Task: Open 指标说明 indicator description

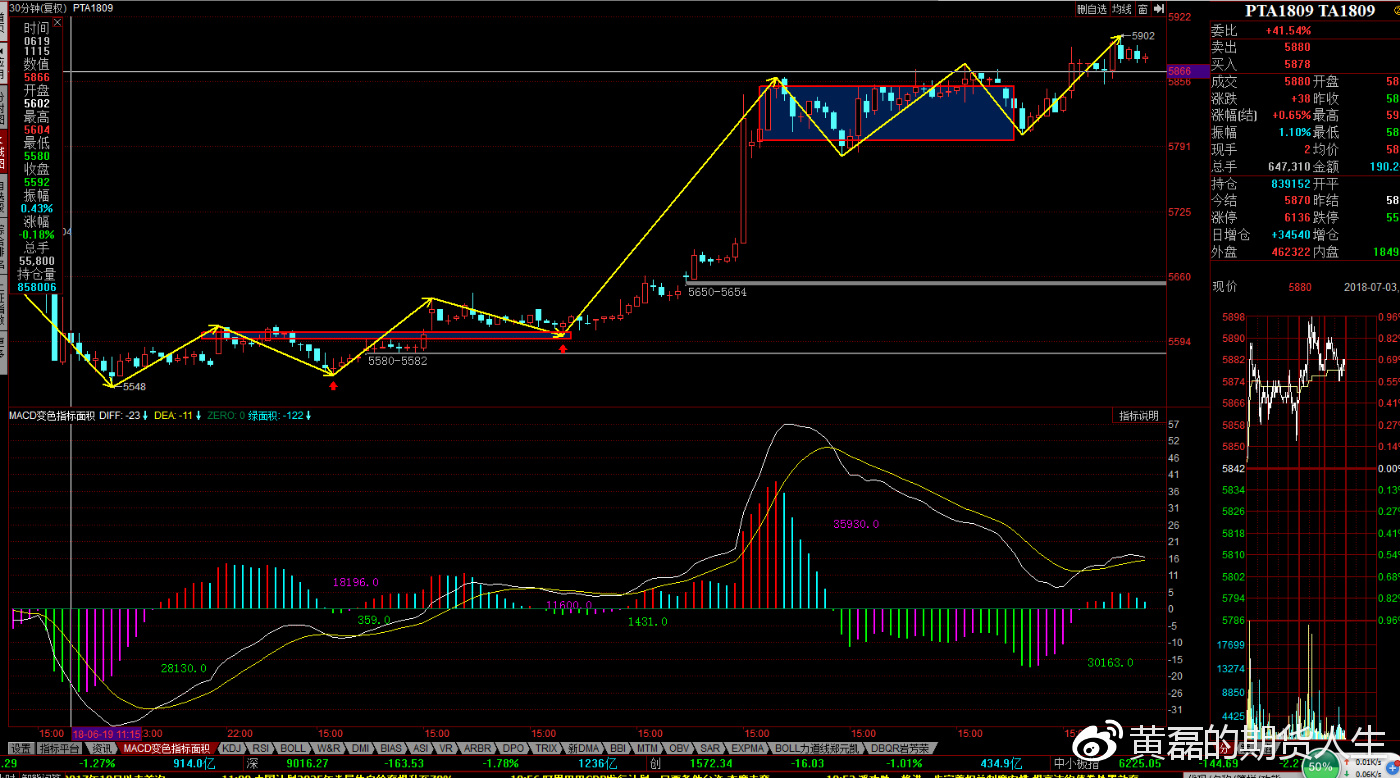Action: pyautogui.click(x=1138, y=415)
